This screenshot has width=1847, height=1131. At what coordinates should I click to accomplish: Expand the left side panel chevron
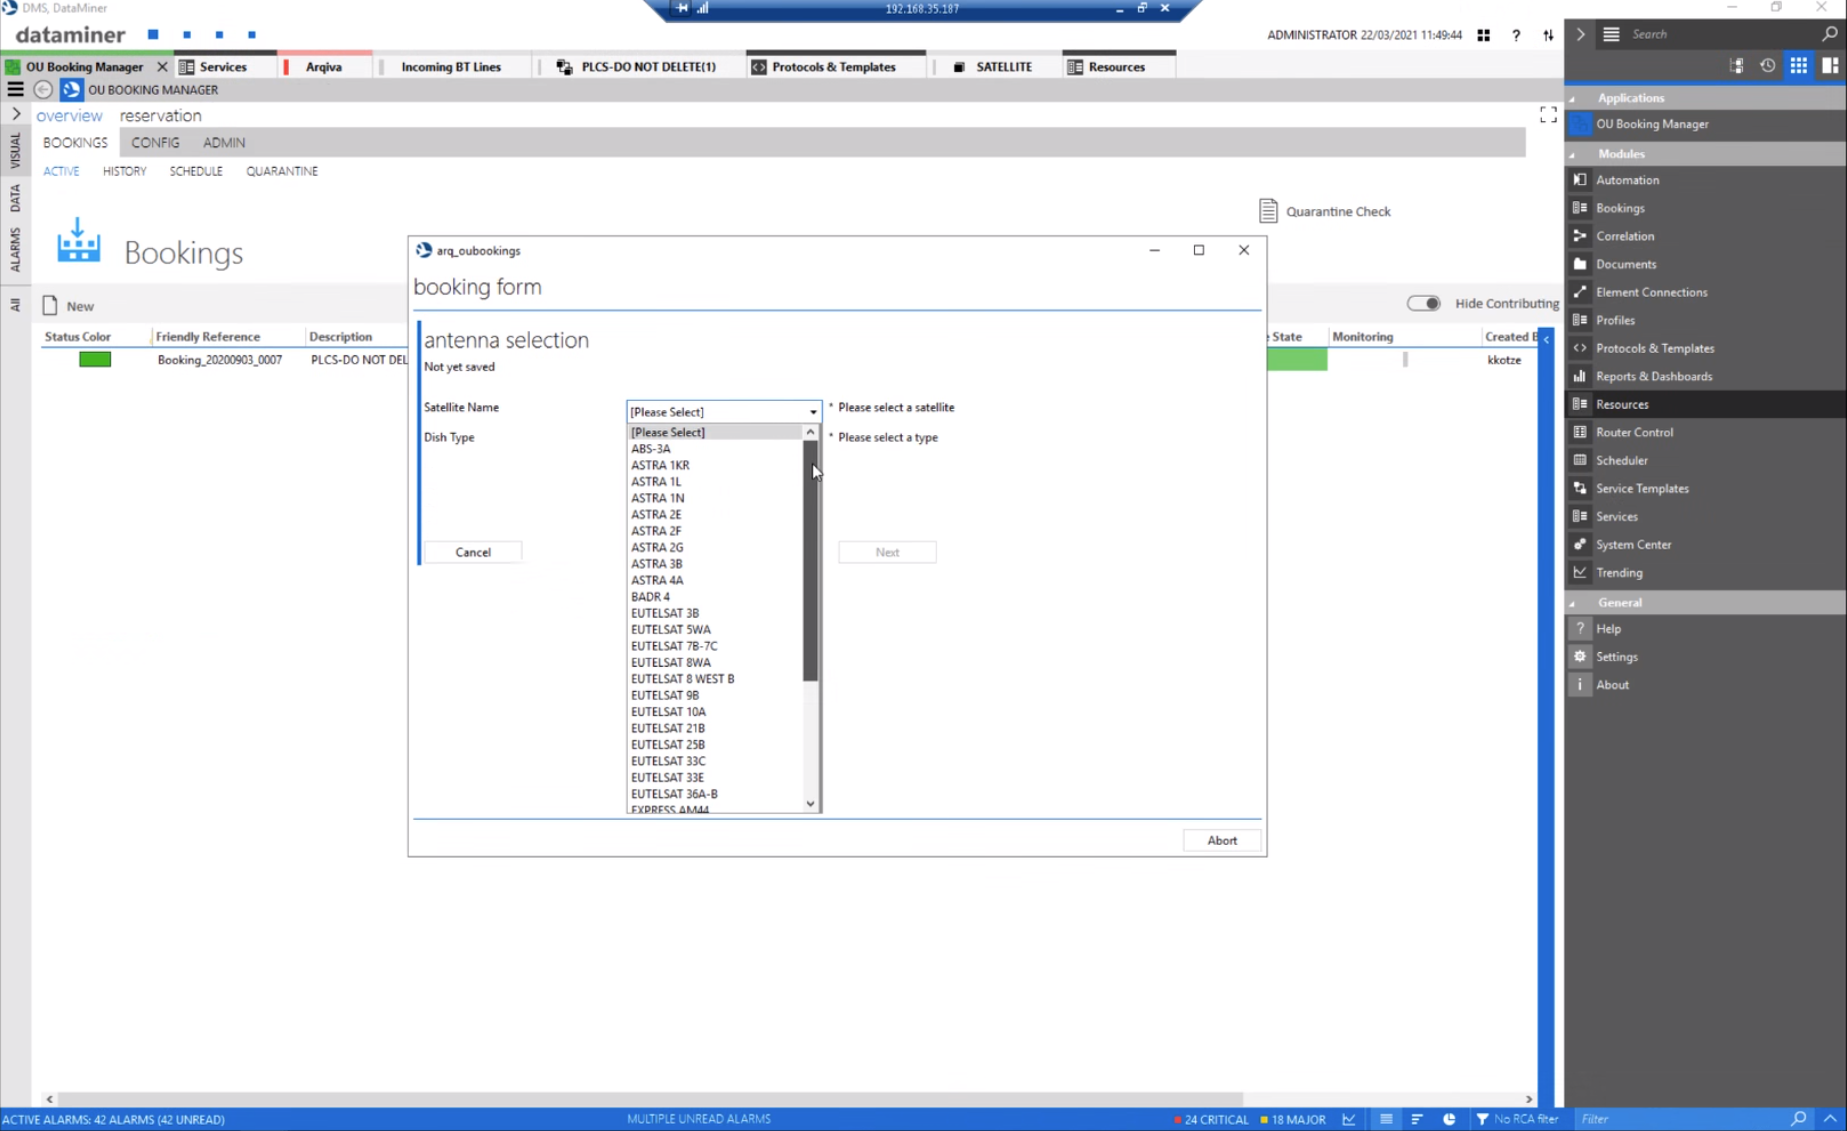coord(16,114)
